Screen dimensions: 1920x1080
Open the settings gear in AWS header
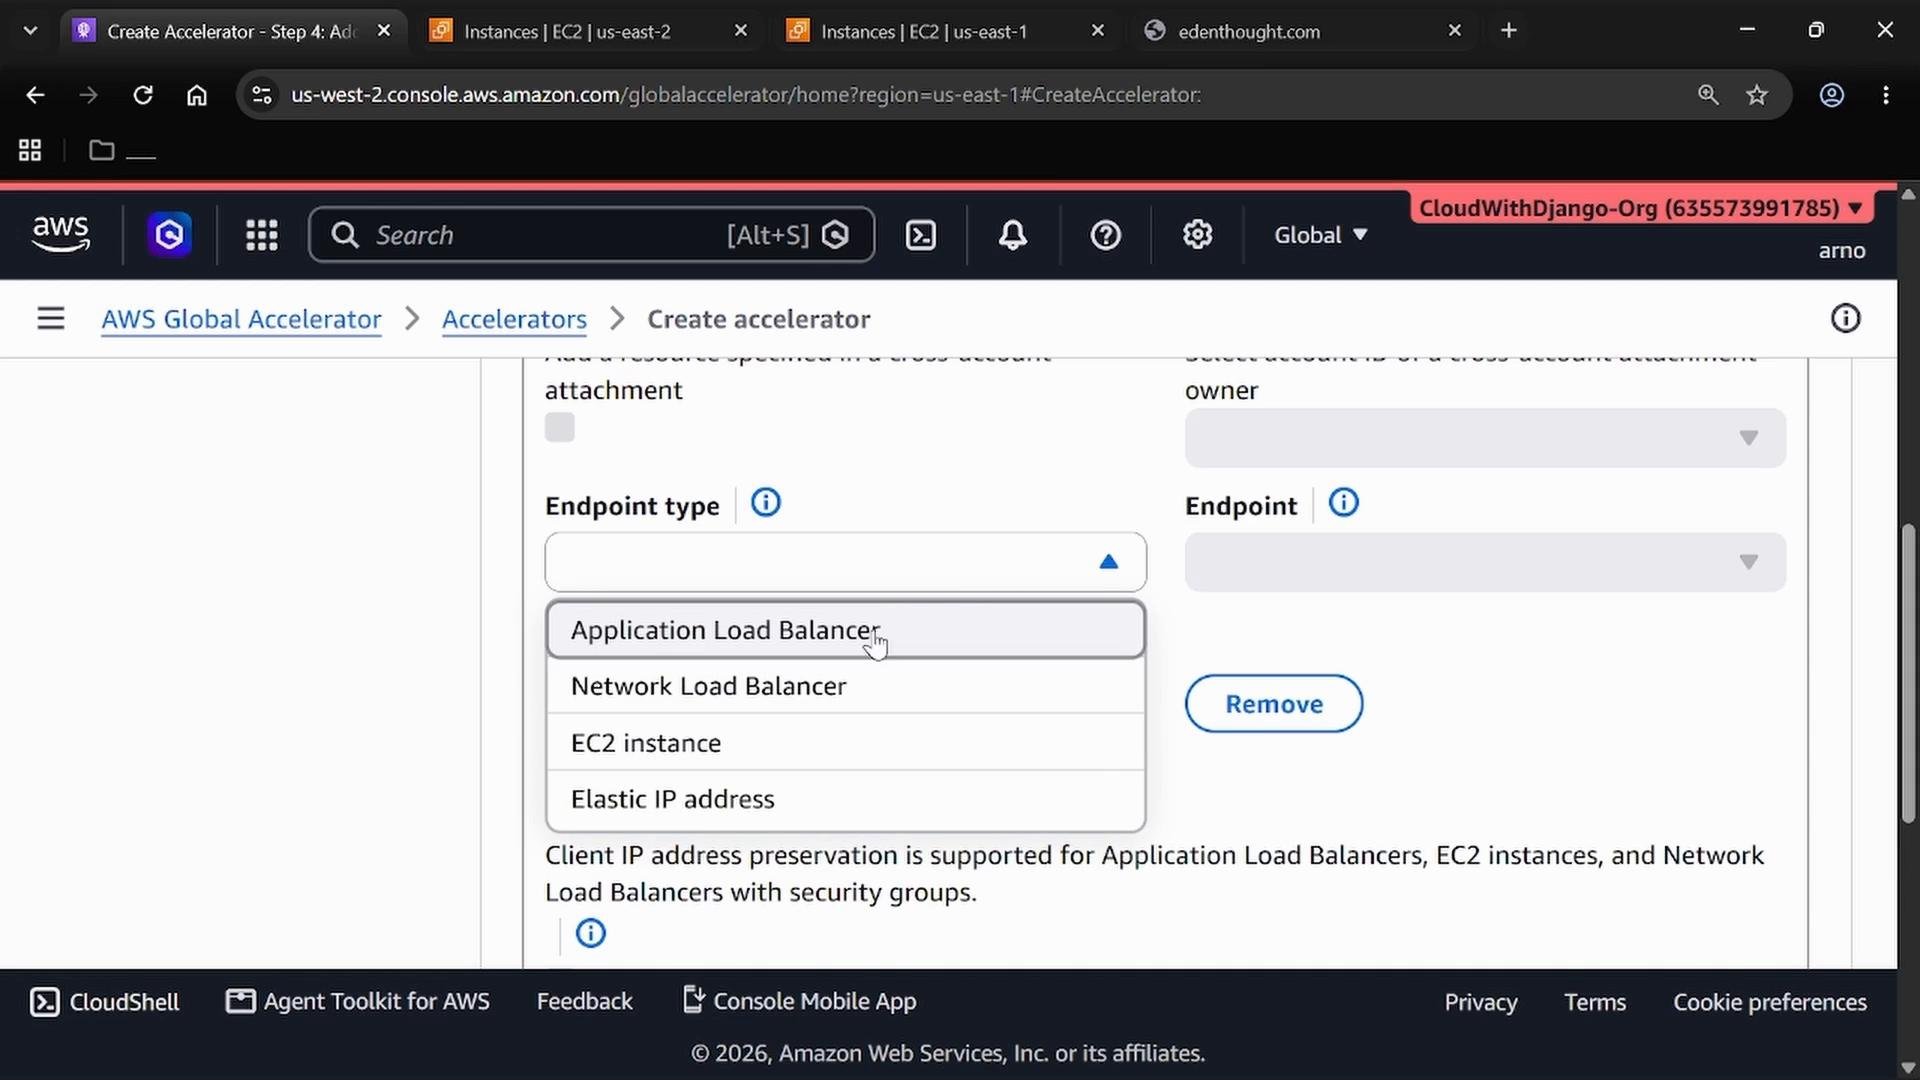click(x=1197, y=235)
